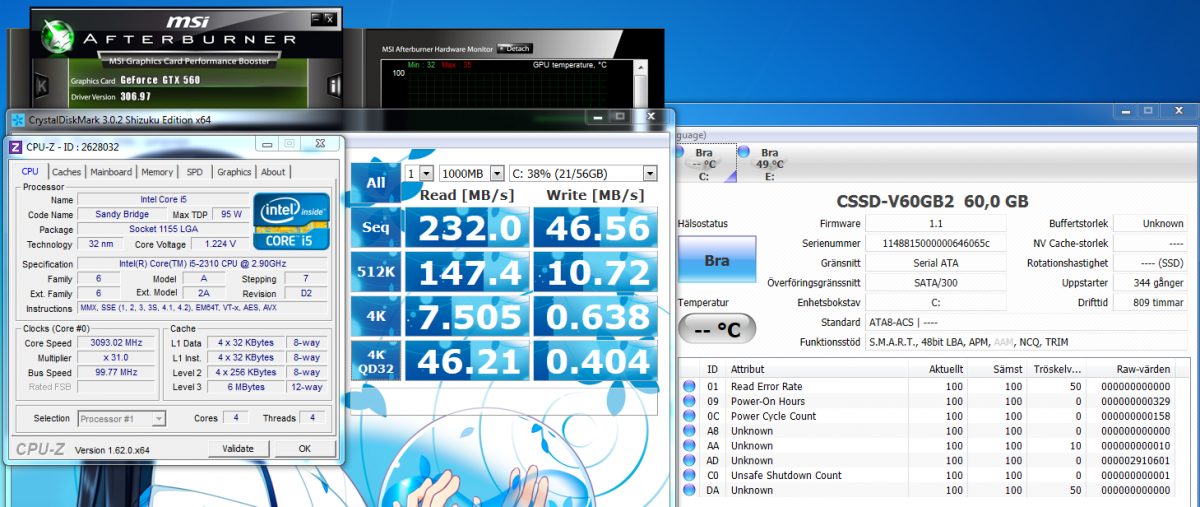Run the Seq benchmark in CrystalDiskMark

click(x=375, y=229)
